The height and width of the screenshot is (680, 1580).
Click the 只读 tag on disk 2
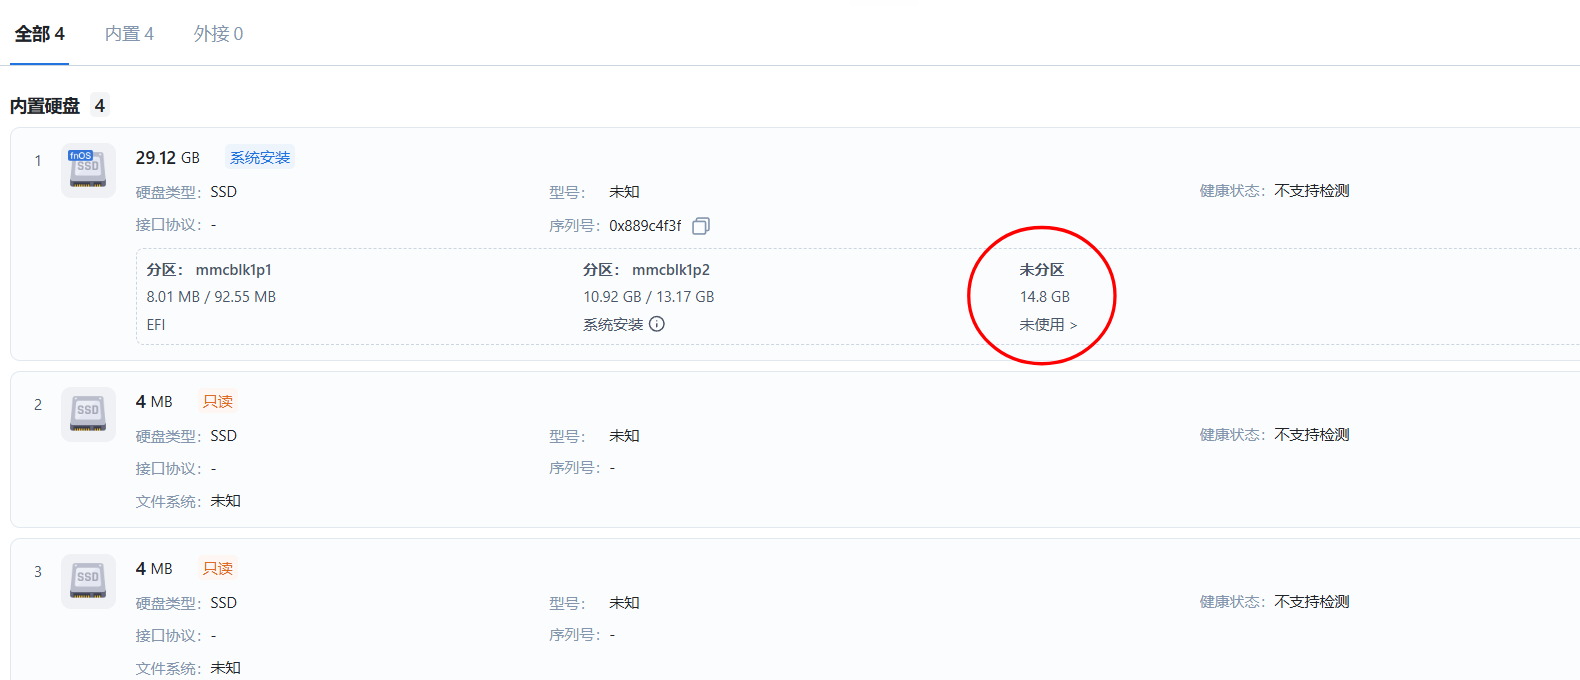(x=218, y=402)
